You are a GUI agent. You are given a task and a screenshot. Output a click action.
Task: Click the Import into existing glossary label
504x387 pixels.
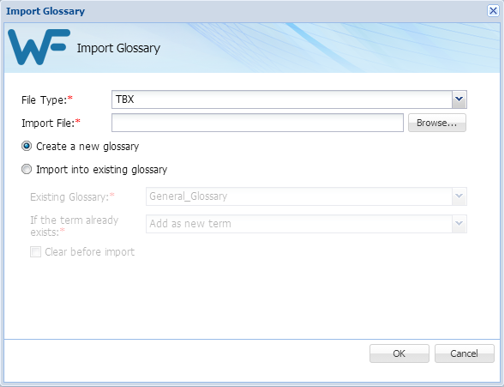102,169
